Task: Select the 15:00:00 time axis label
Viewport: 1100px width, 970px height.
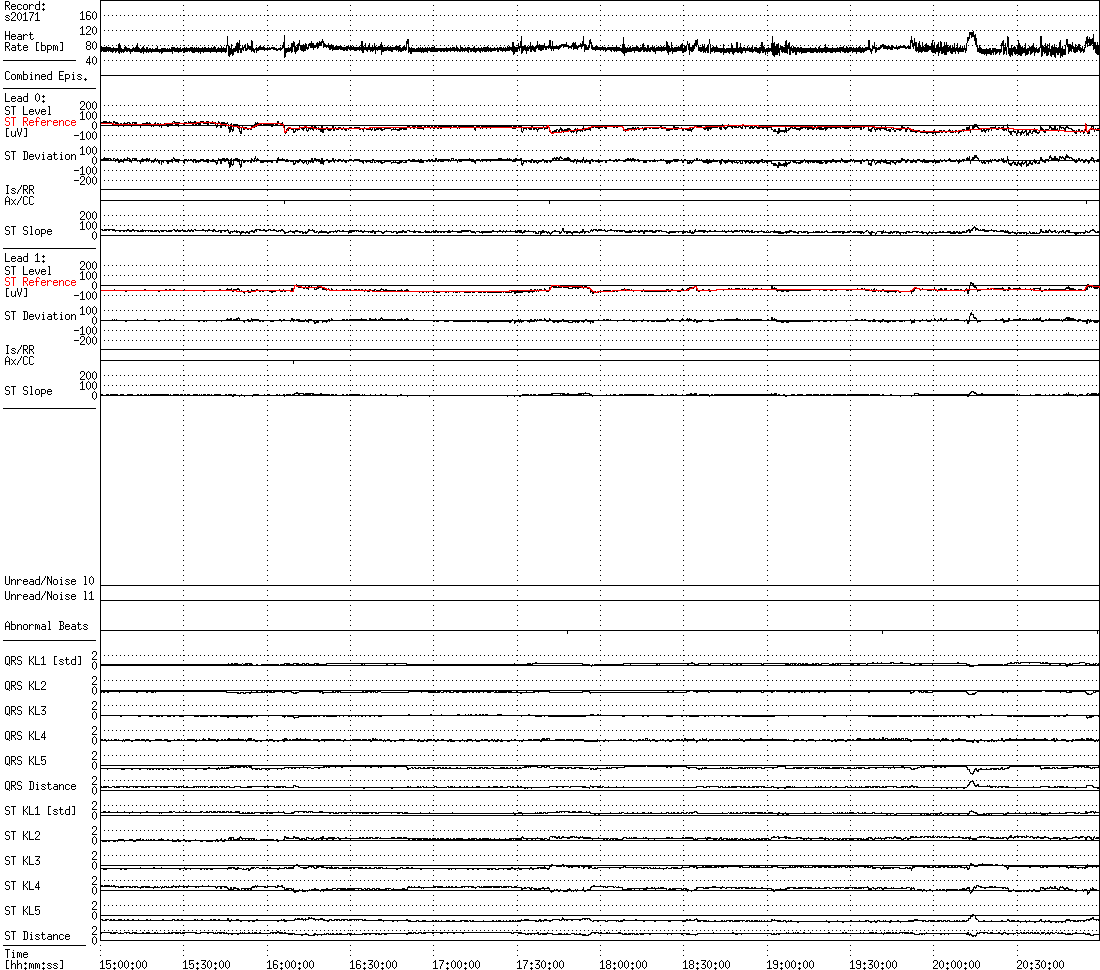Action: tap(123, 964)
